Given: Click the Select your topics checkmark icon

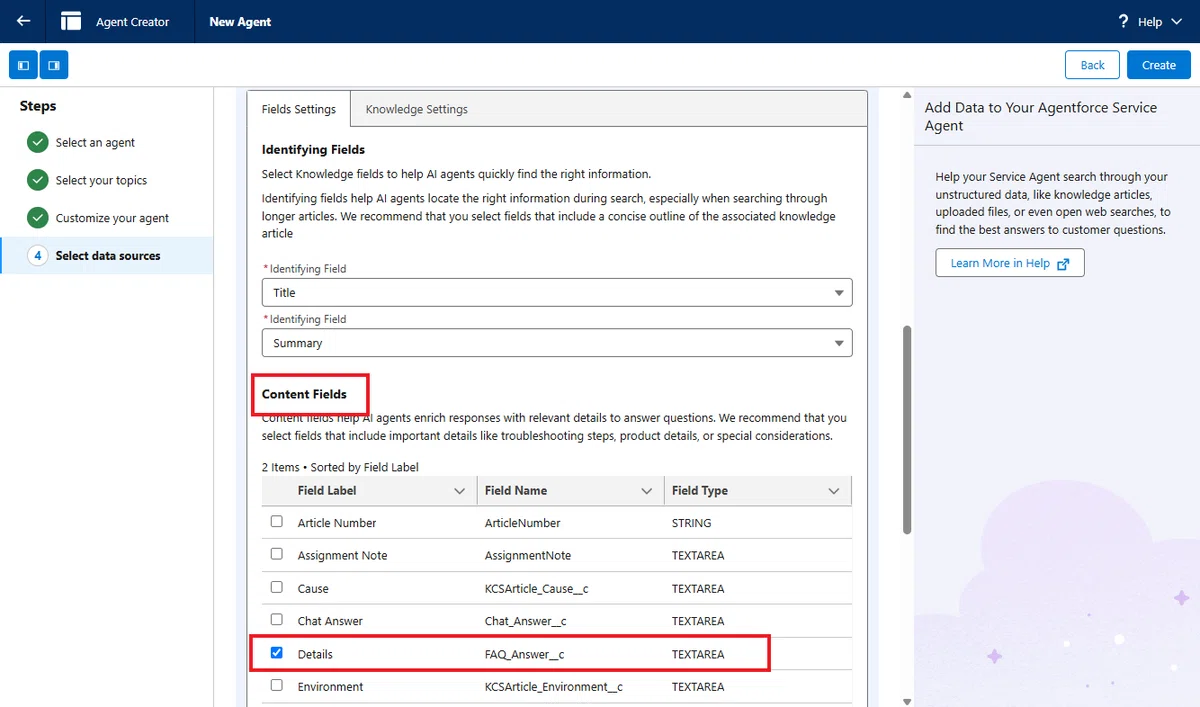Looking at the screenshot, I should click(x=38, y=180).
